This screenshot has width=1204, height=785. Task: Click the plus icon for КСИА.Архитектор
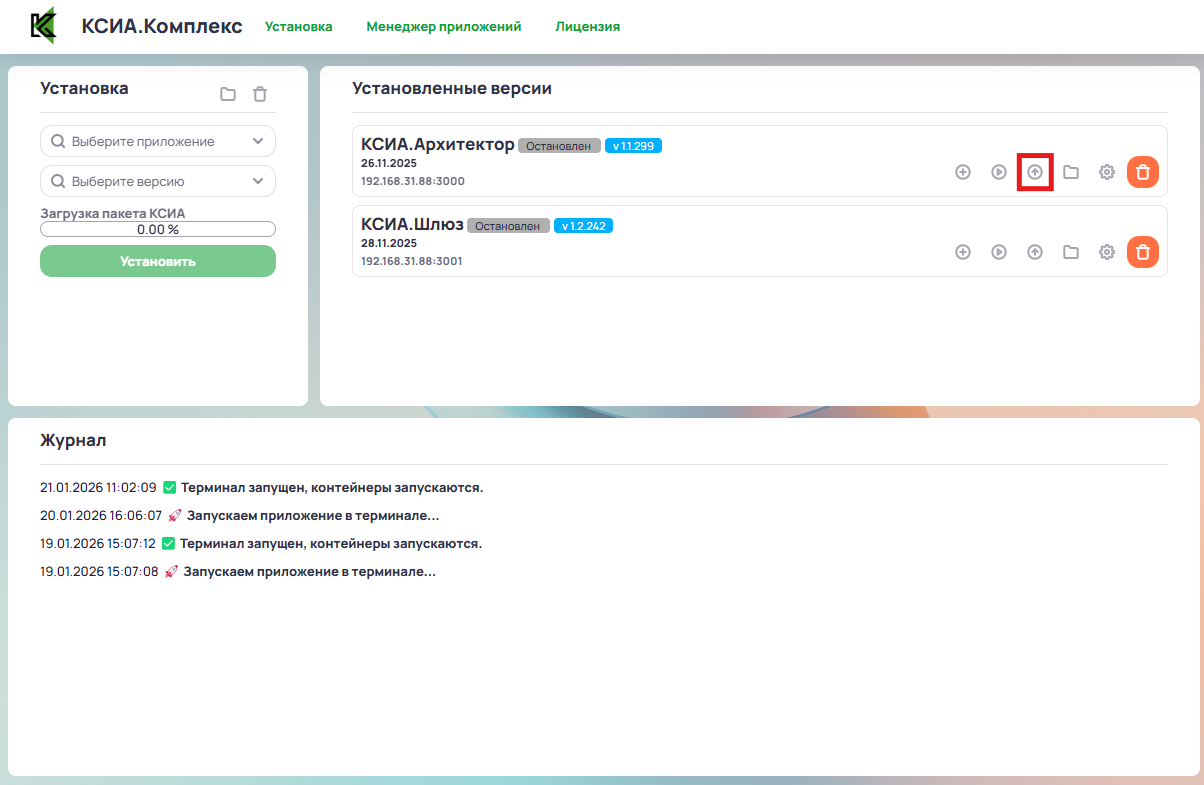point(963,171)
